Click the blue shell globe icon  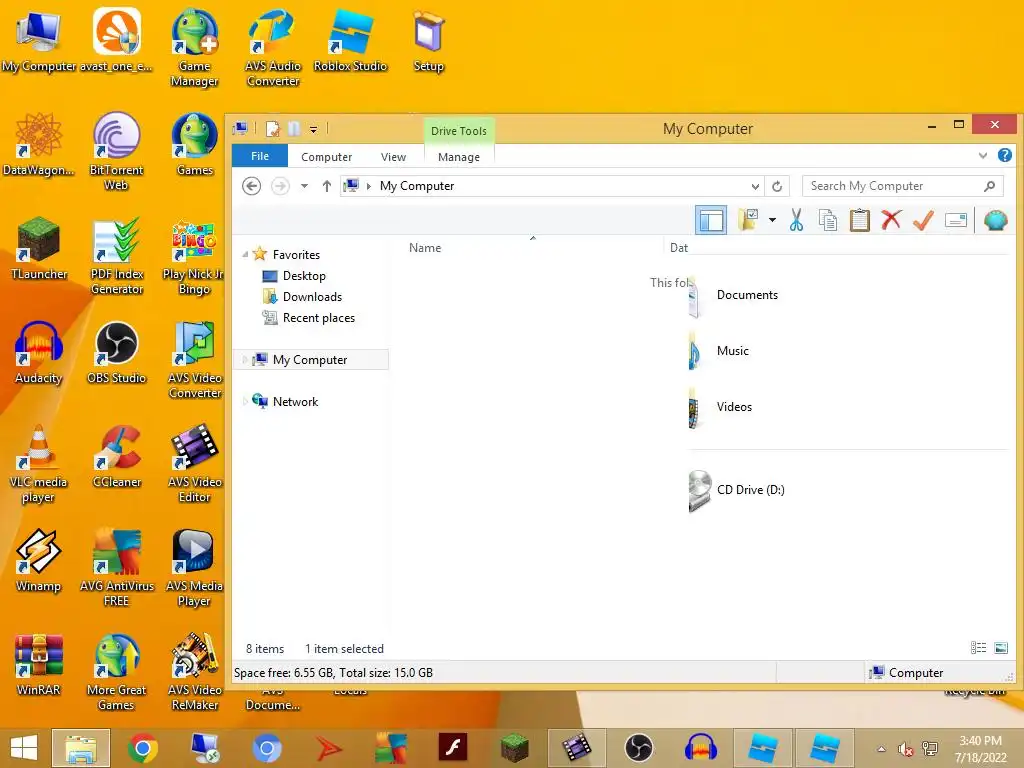(995, 220)
